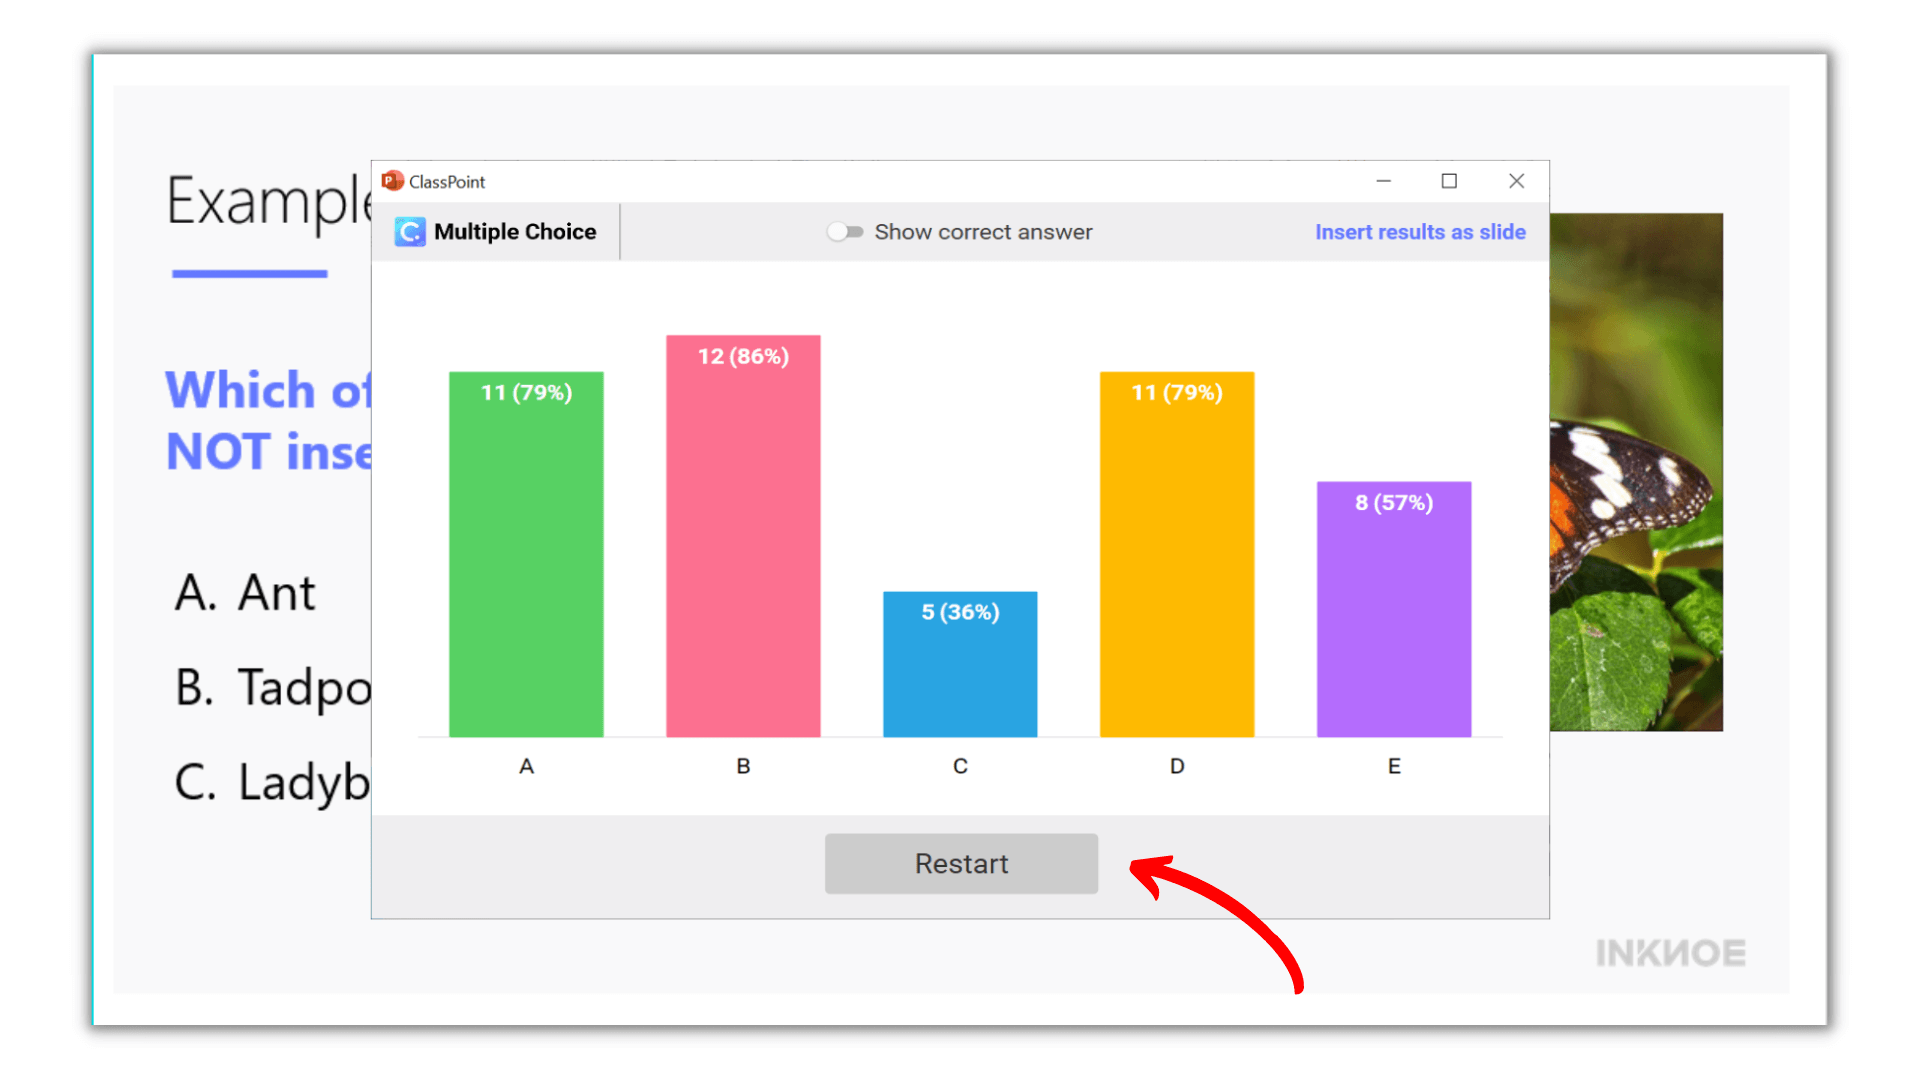Image resolution: width=1920 pixels, height=1080 pixels.
Task: Maximize the ClassPoint window
Action: (x=1449, y=181)
